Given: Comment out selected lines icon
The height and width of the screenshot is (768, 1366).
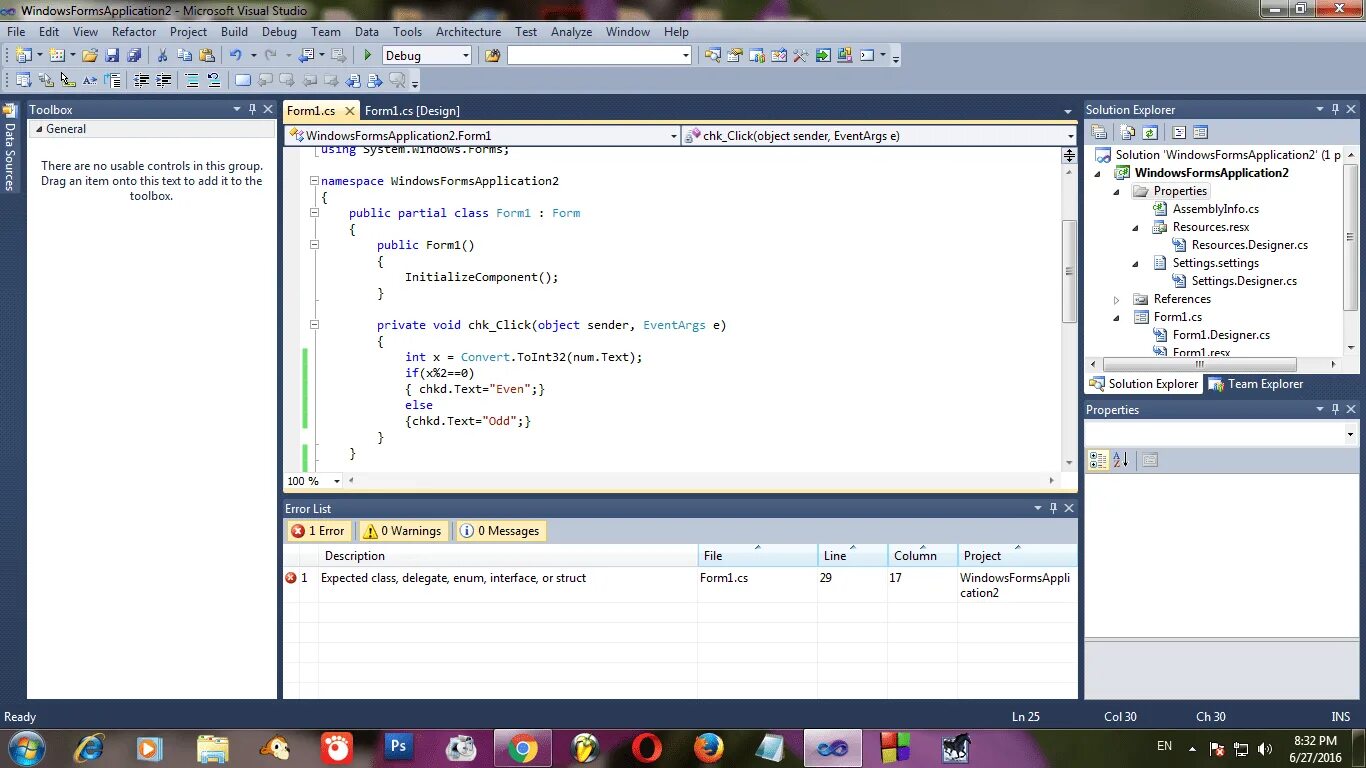Looking at the screenshot, I should pyautogui.click(x=192, y=81).
